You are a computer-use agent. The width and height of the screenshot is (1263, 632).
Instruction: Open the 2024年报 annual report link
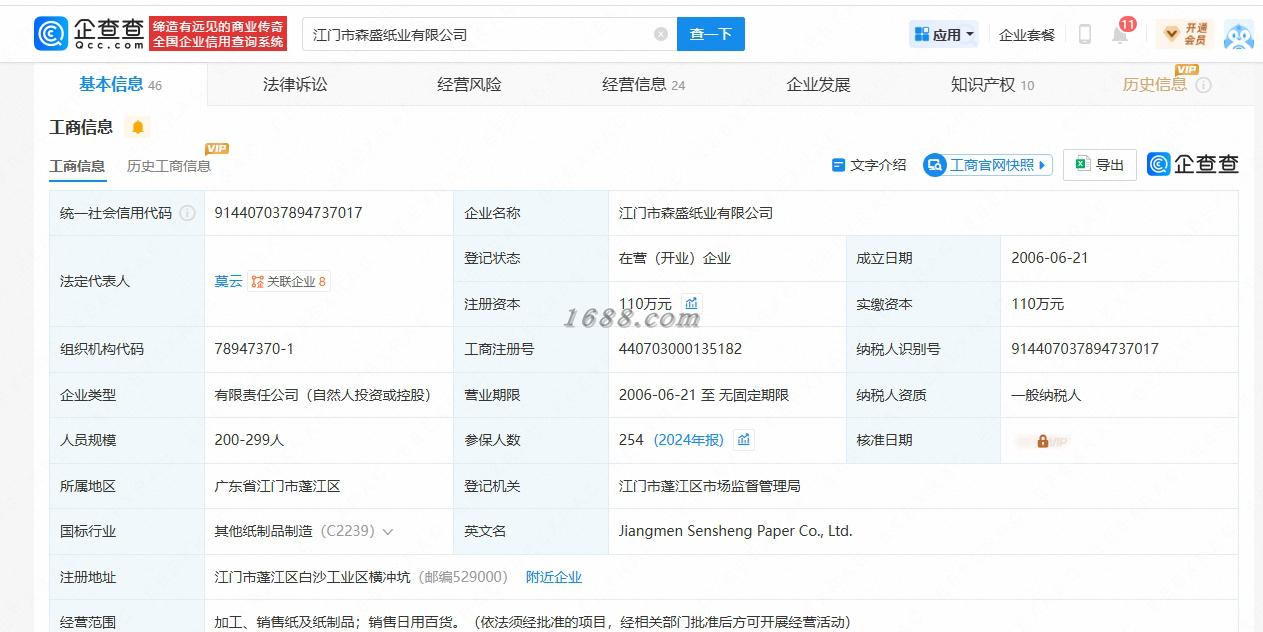688,440
